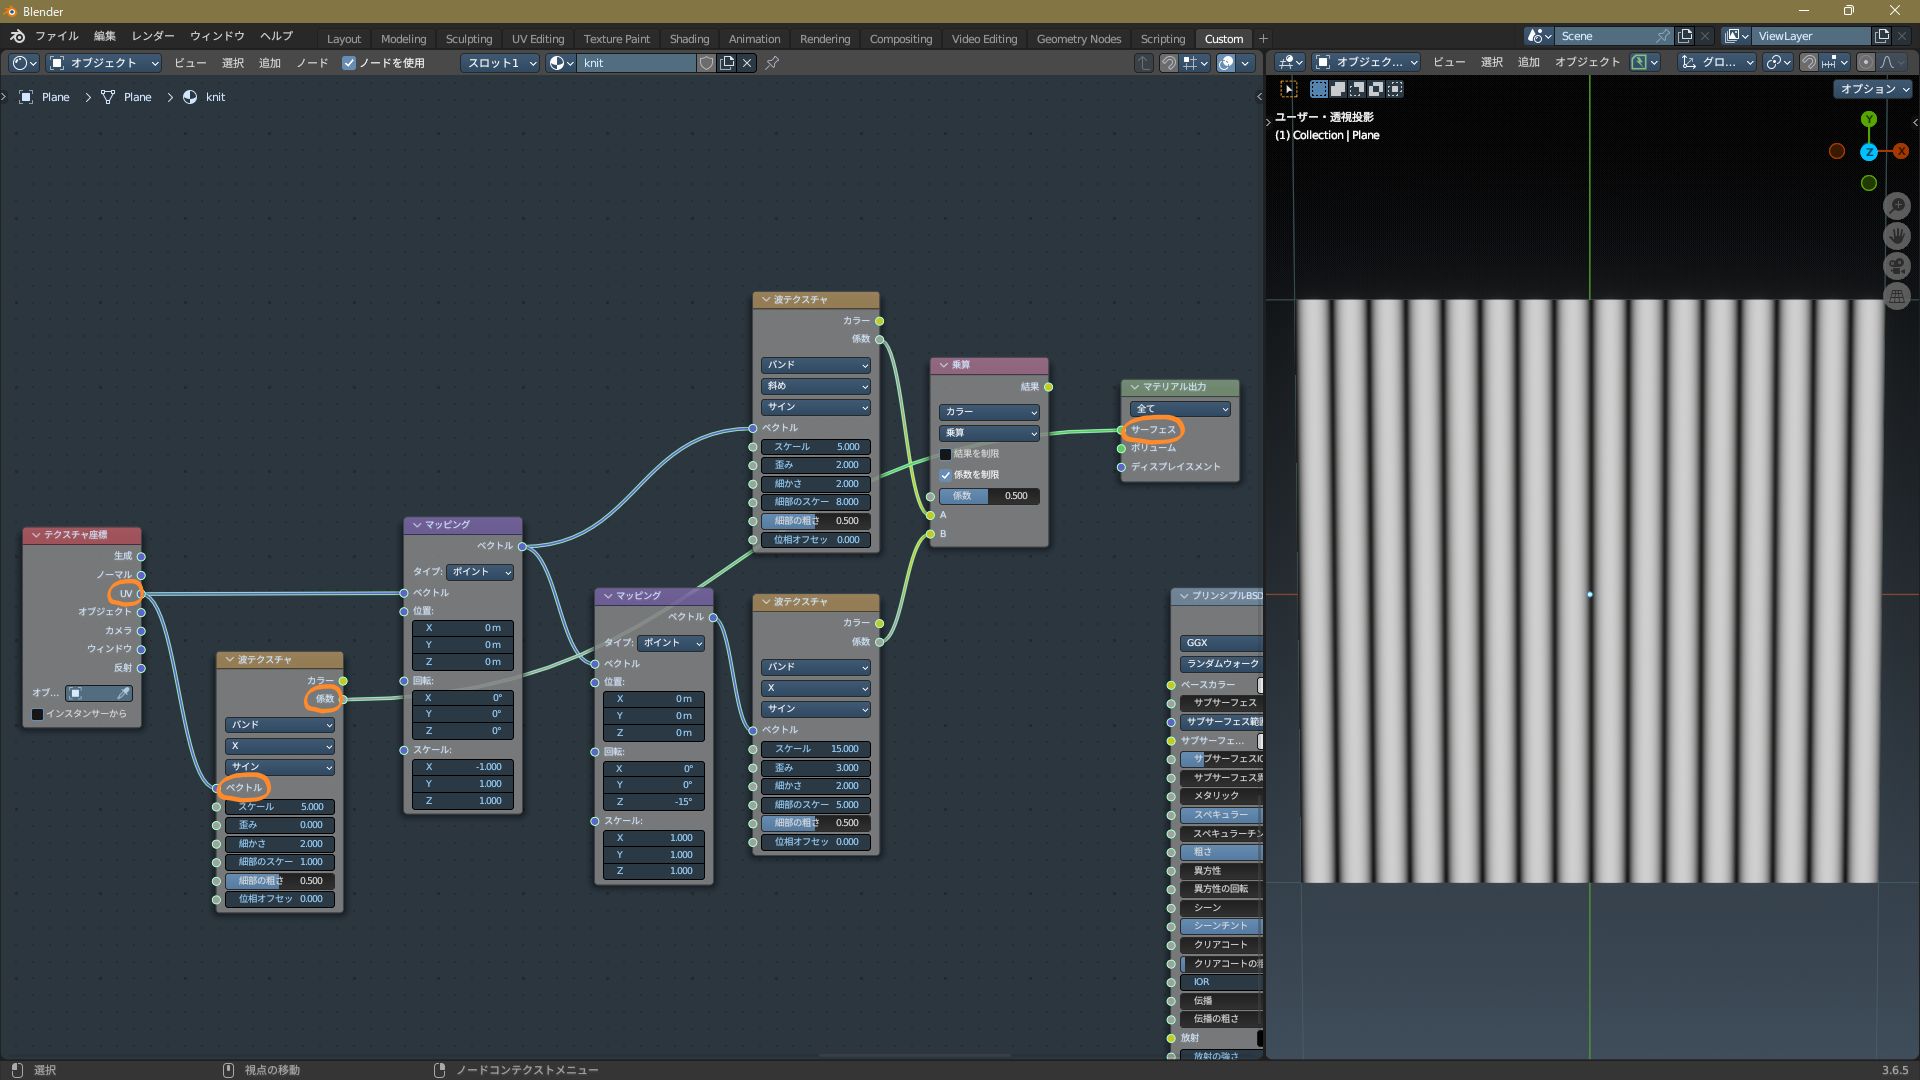This screenshot has height=1080, width=1920.
Task: Toggle the ノードを使用 checkbox
Action: tap(349, 63)
